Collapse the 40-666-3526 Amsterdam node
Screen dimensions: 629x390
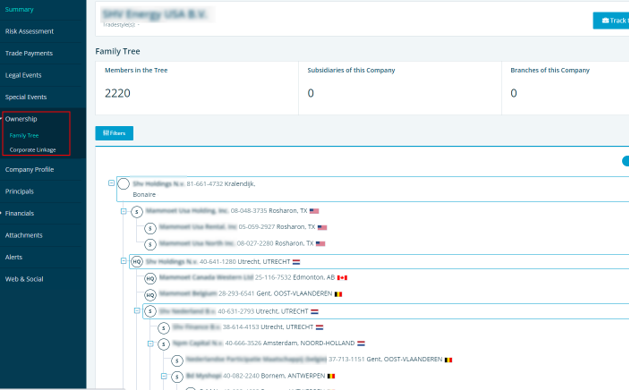point(150,343)
